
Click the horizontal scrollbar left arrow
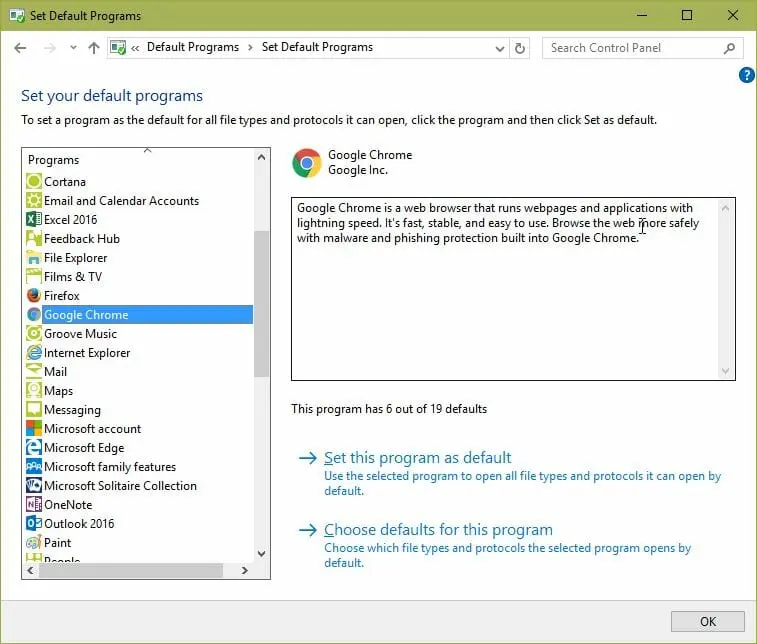30,570
